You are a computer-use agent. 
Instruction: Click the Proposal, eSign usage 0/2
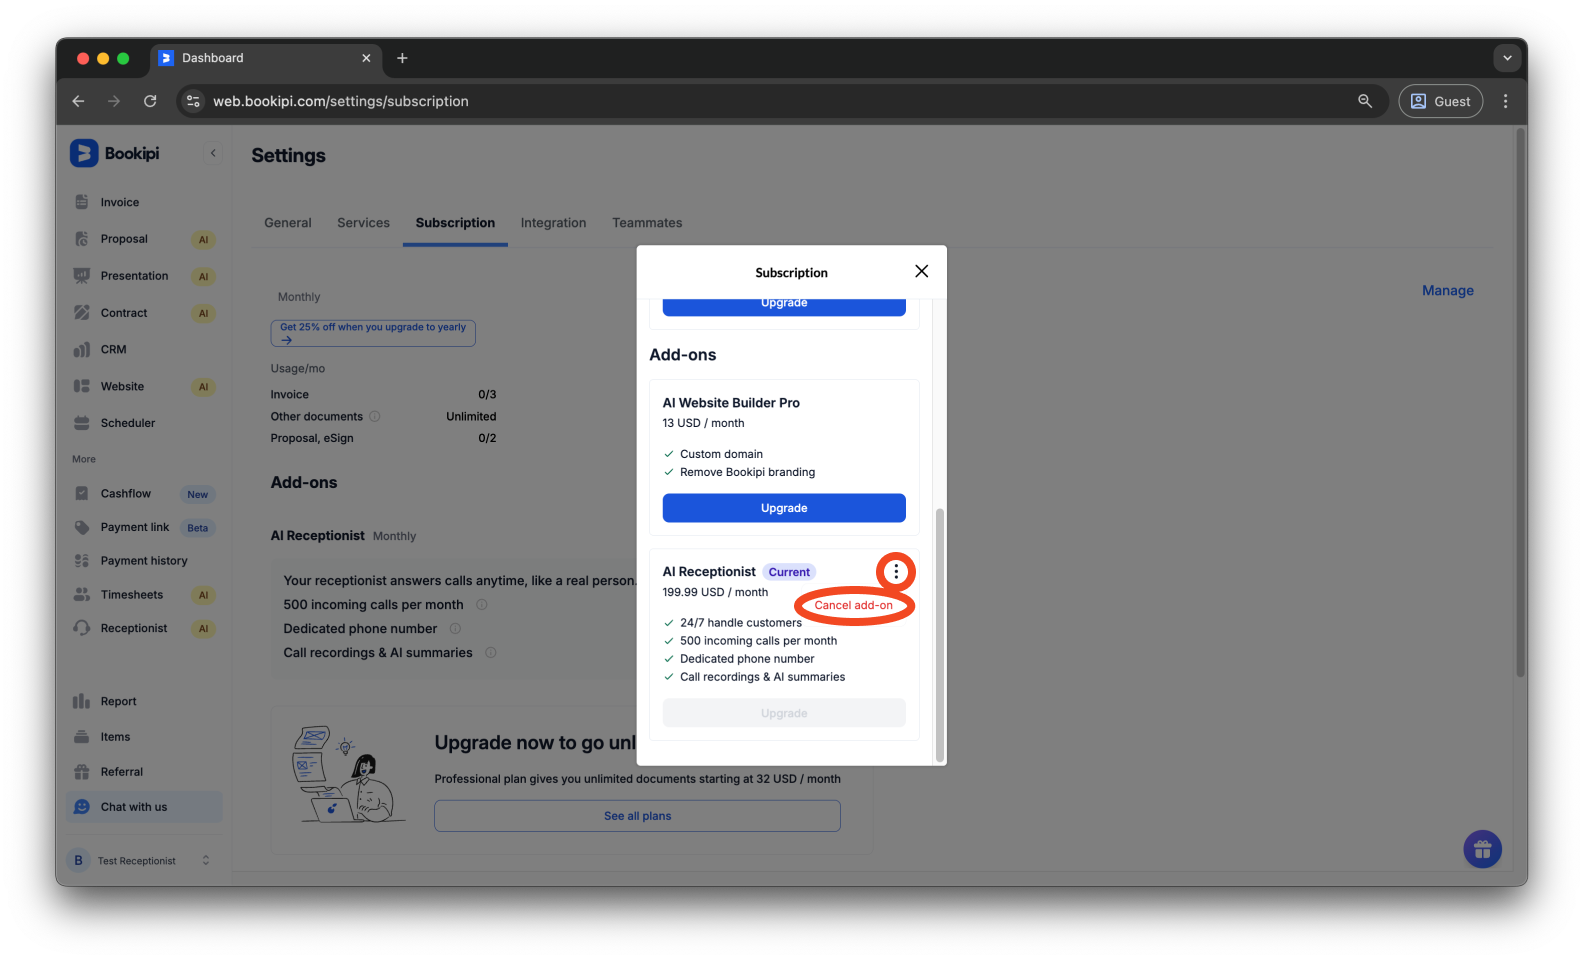(x=487, y=438)
